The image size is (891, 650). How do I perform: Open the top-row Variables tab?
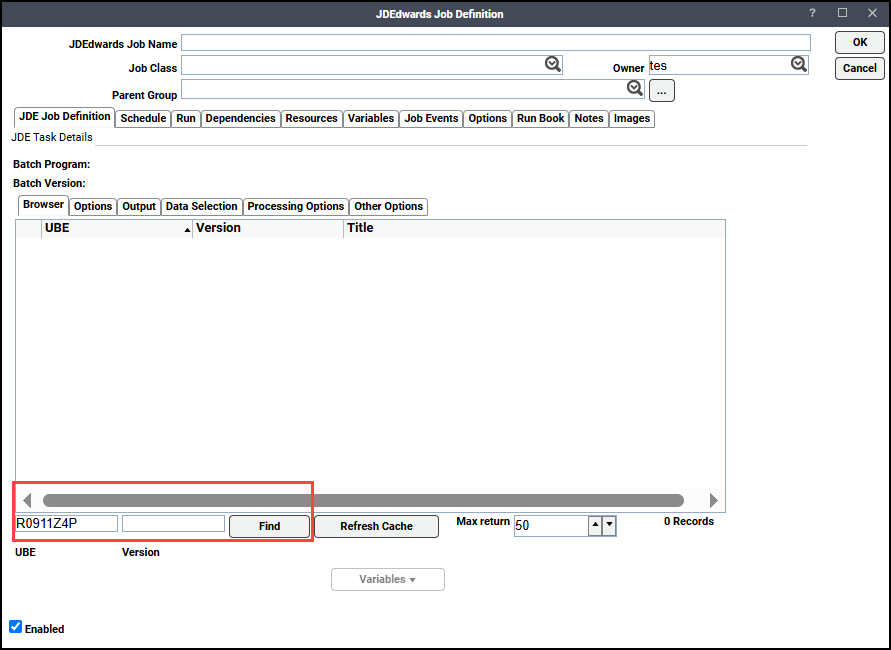[371, 118]
